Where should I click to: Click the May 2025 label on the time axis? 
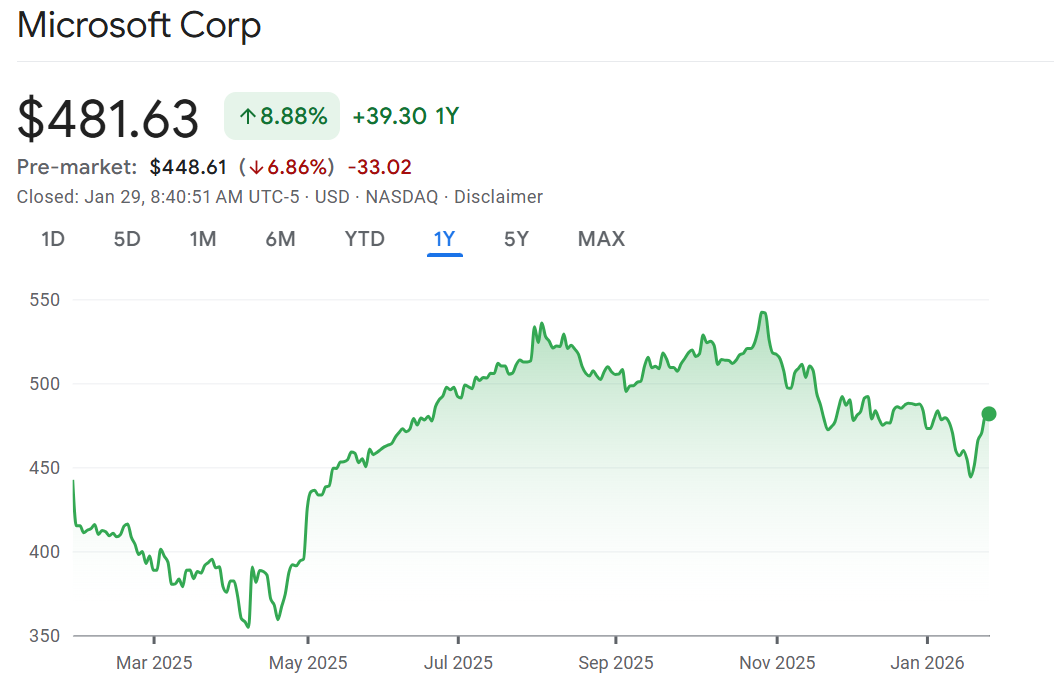click(x=308, y=663)
